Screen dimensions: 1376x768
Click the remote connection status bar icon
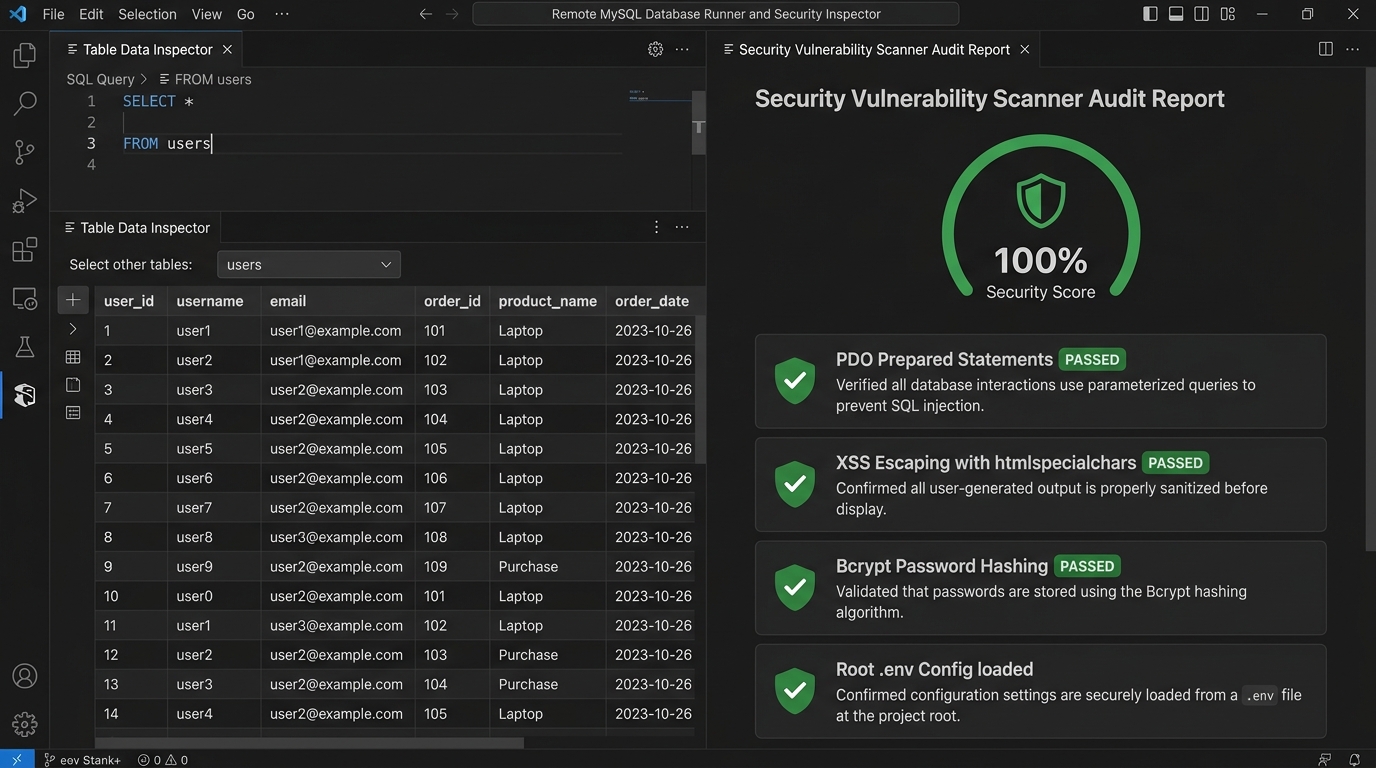17,760
